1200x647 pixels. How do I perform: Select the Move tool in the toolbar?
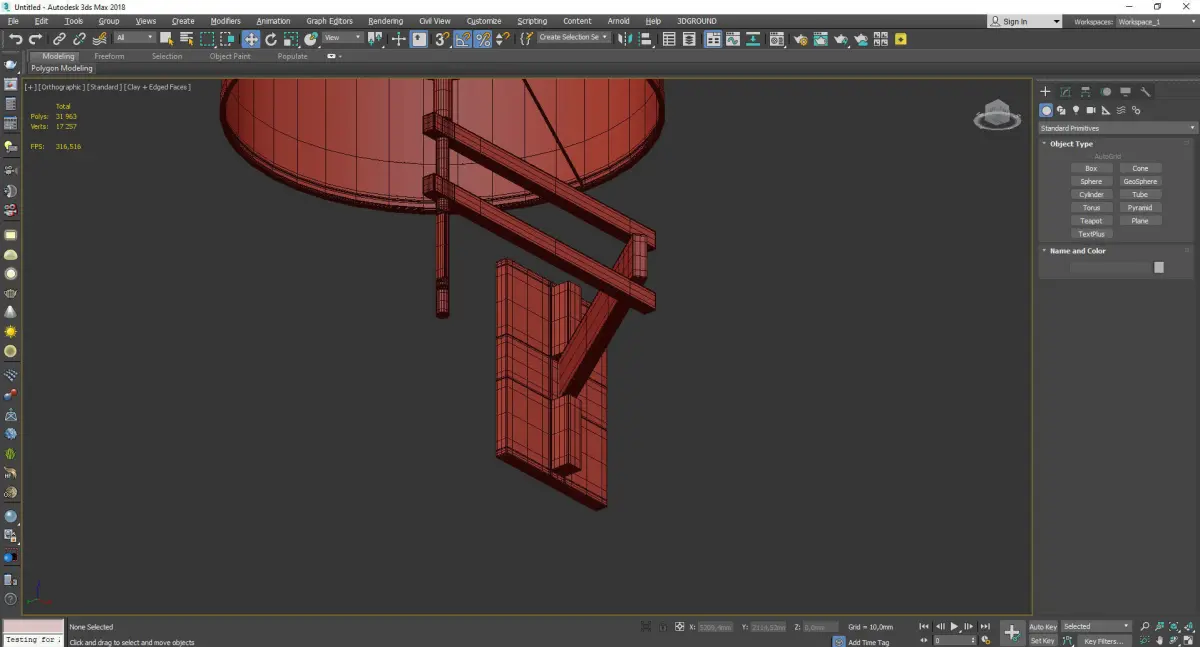[250, 39]
